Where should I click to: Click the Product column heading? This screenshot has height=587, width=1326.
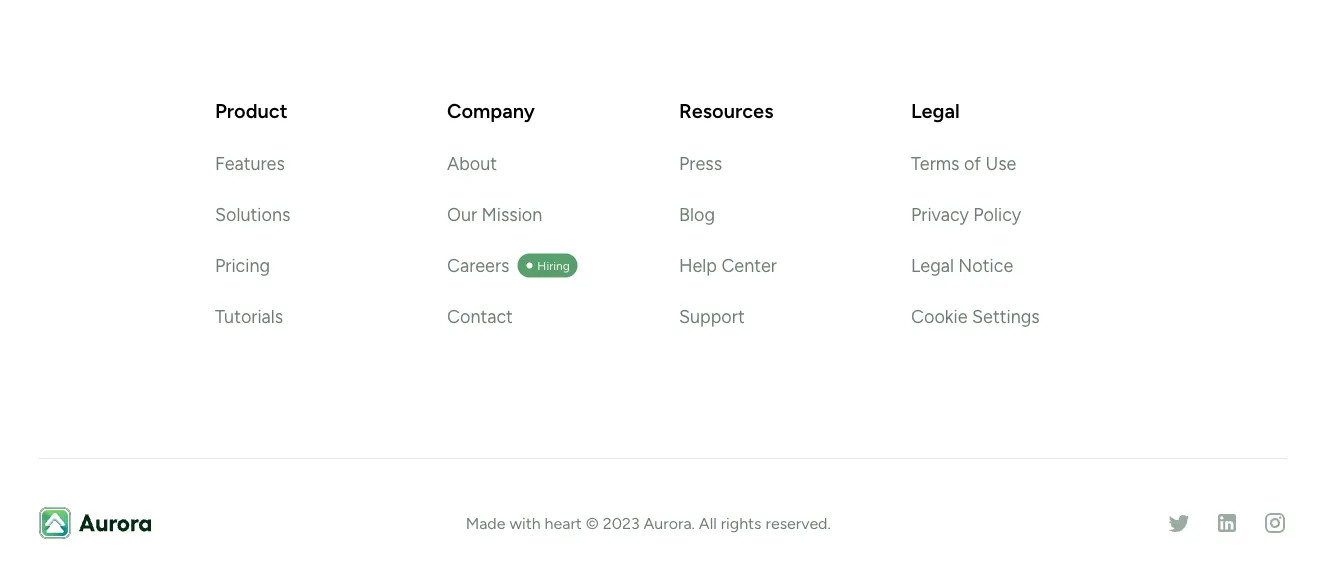tap(251, 111)
